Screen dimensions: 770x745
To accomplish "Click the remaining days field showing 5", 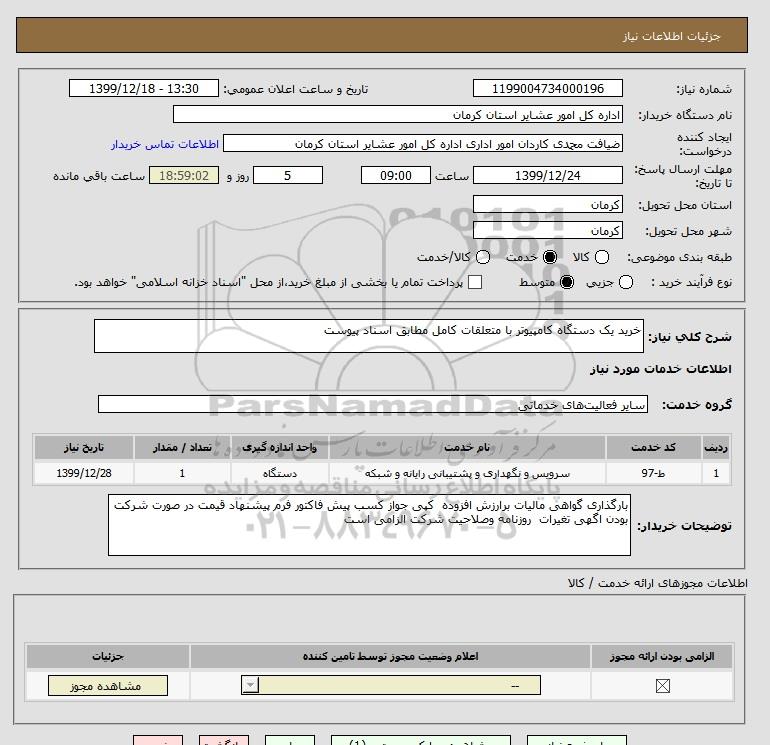I will (288, 175).
